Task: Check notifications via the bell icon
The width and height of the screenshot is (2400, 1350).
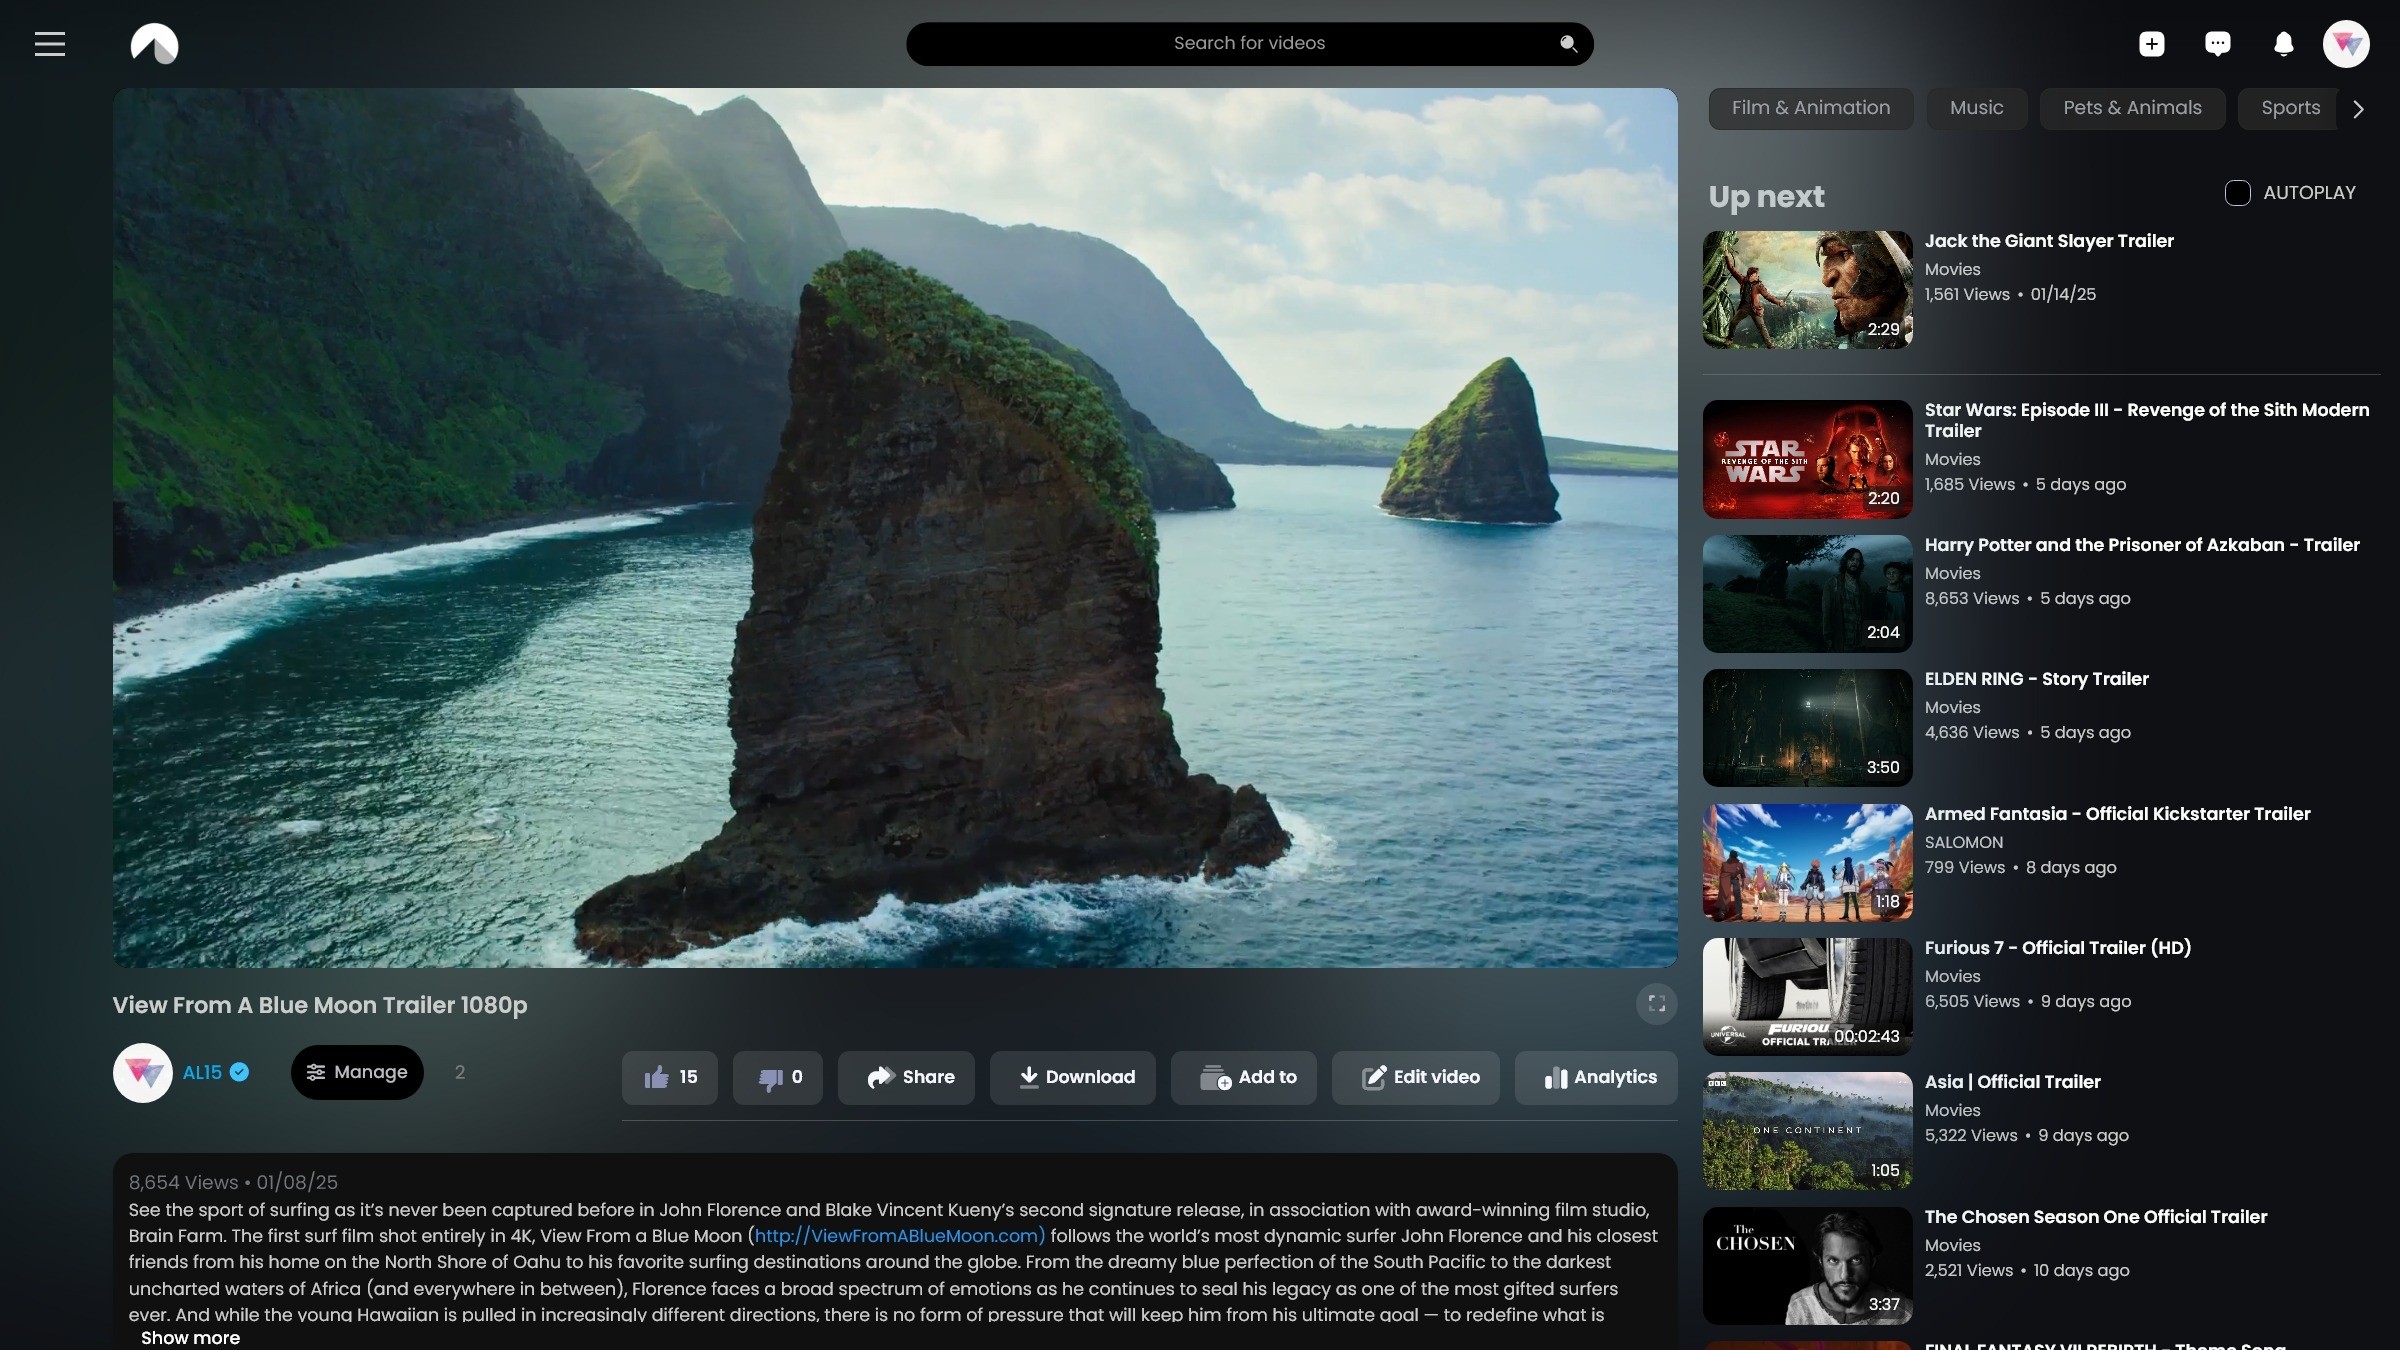Action: 2283,43
